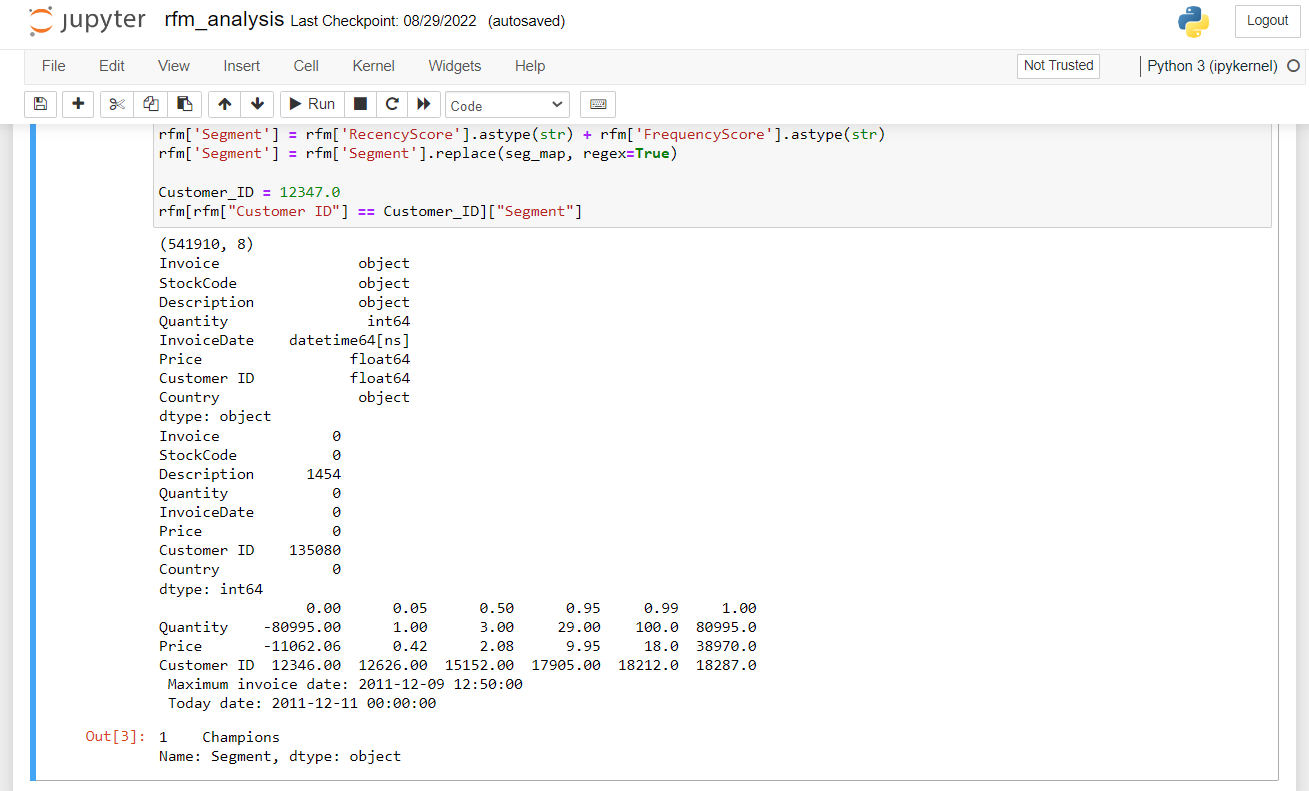
Task: Open the Kernel menu
Action: pyautogui.click(x=373, y=66)
